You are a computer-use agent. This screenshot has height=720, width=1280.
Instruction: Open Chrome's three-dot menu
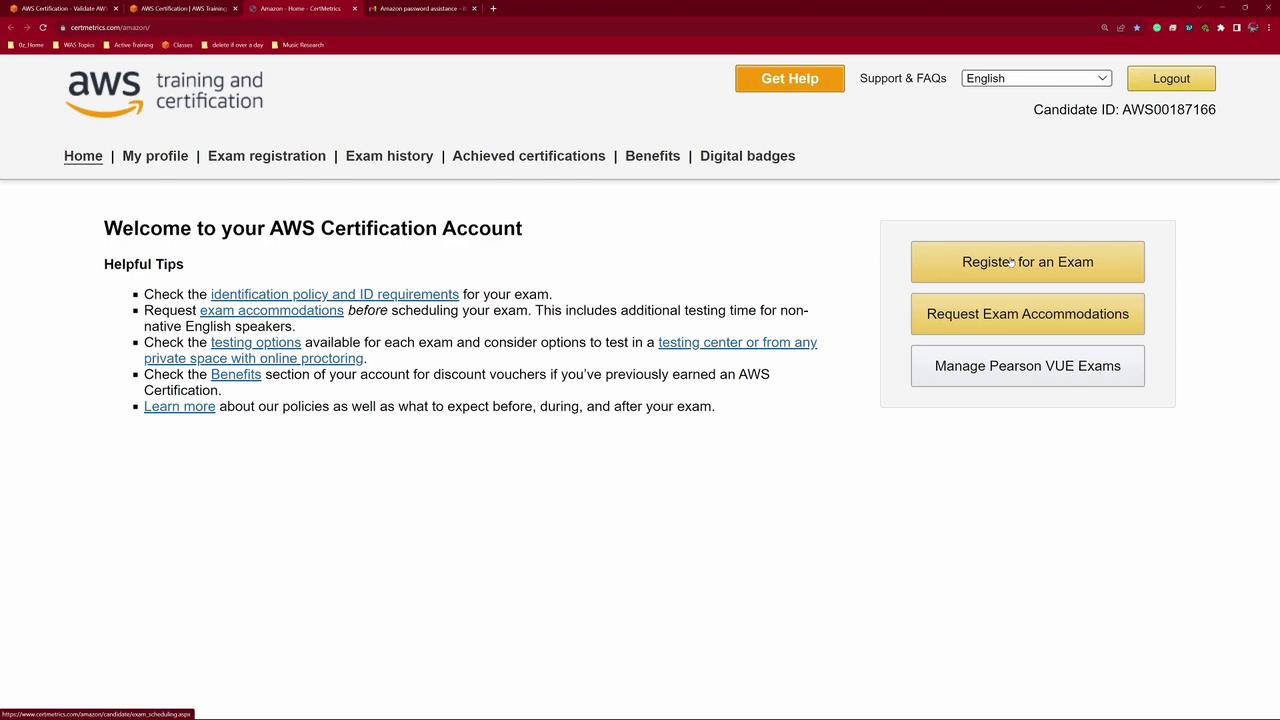[x=1268, y=28]
